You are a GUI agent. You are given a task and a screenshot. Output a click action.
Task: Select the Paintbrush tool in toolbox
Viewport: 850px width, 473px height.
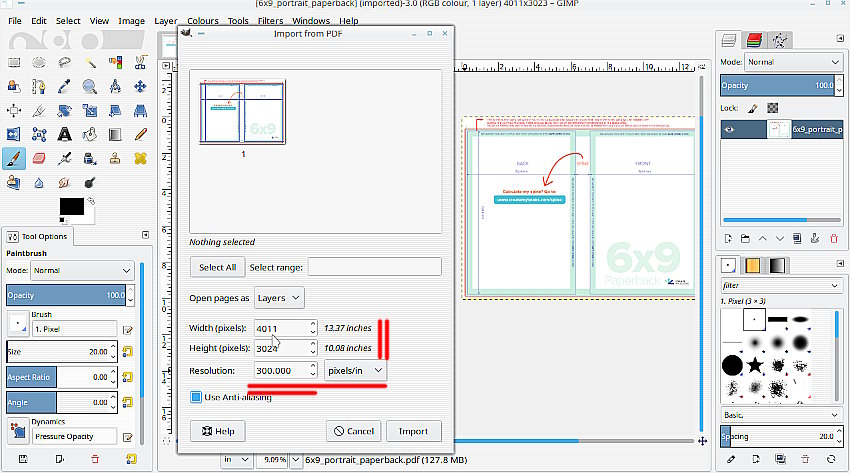(x=14, y=158)
